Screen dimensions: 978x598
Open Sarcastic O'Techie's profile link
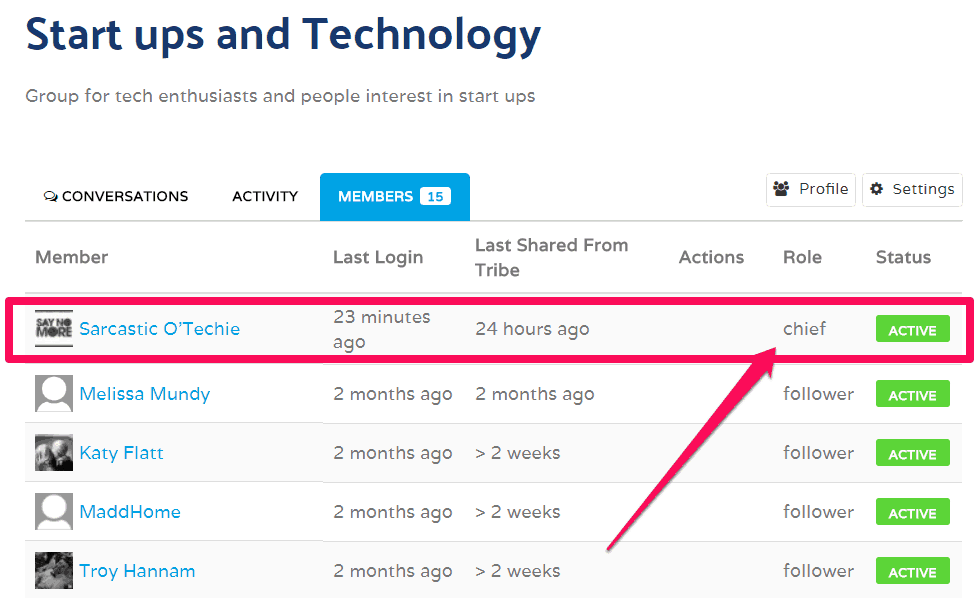pos(160,329)
